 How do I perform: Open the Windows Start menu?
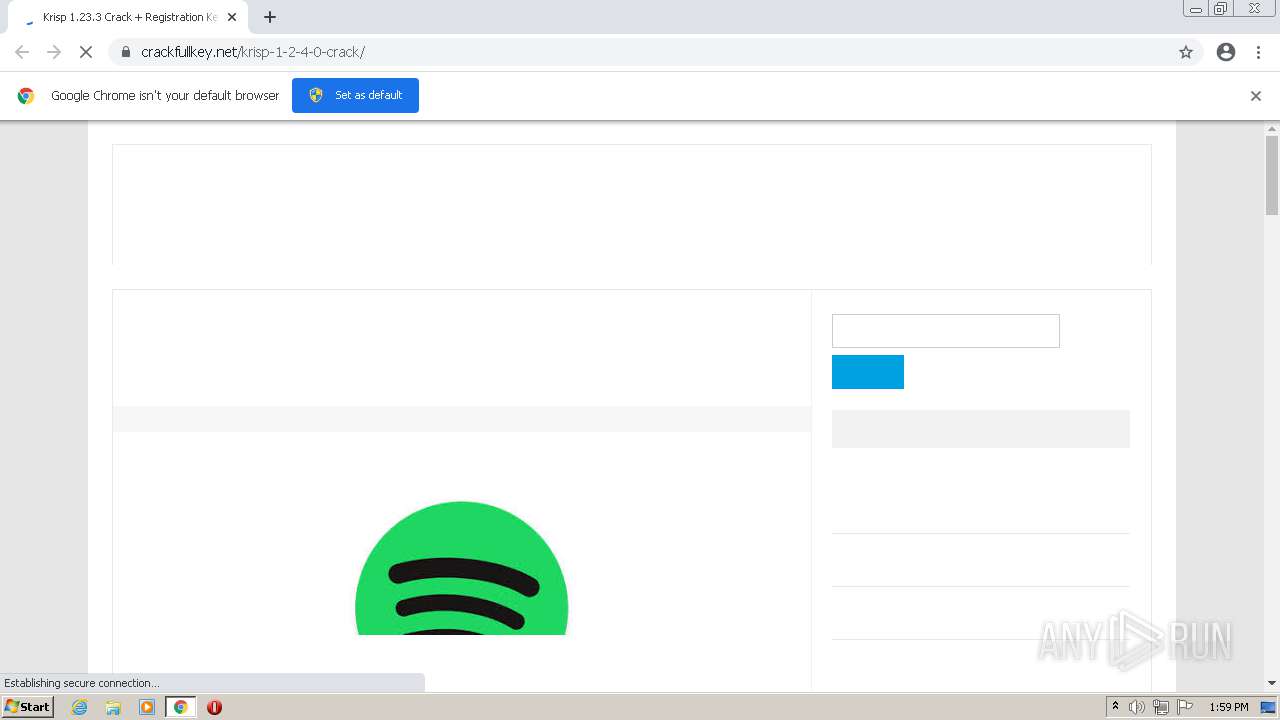coord(27,707)
